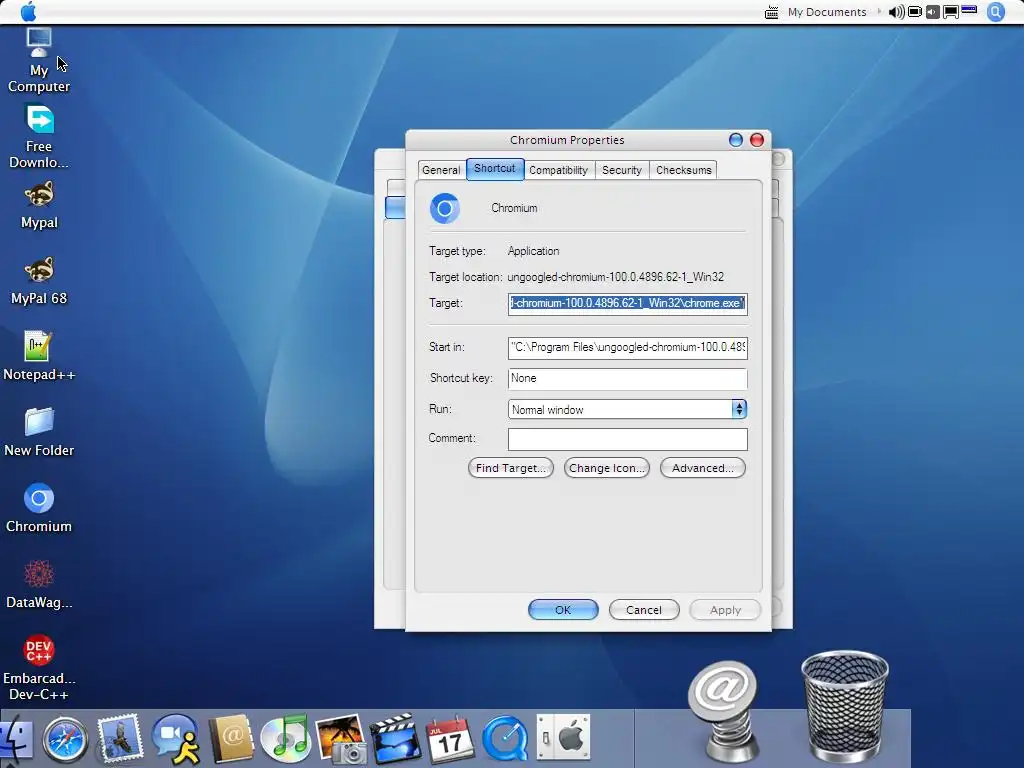Click the @ spring icon in dock
This screenshot has width=1024, height=768.
[724, 711]
